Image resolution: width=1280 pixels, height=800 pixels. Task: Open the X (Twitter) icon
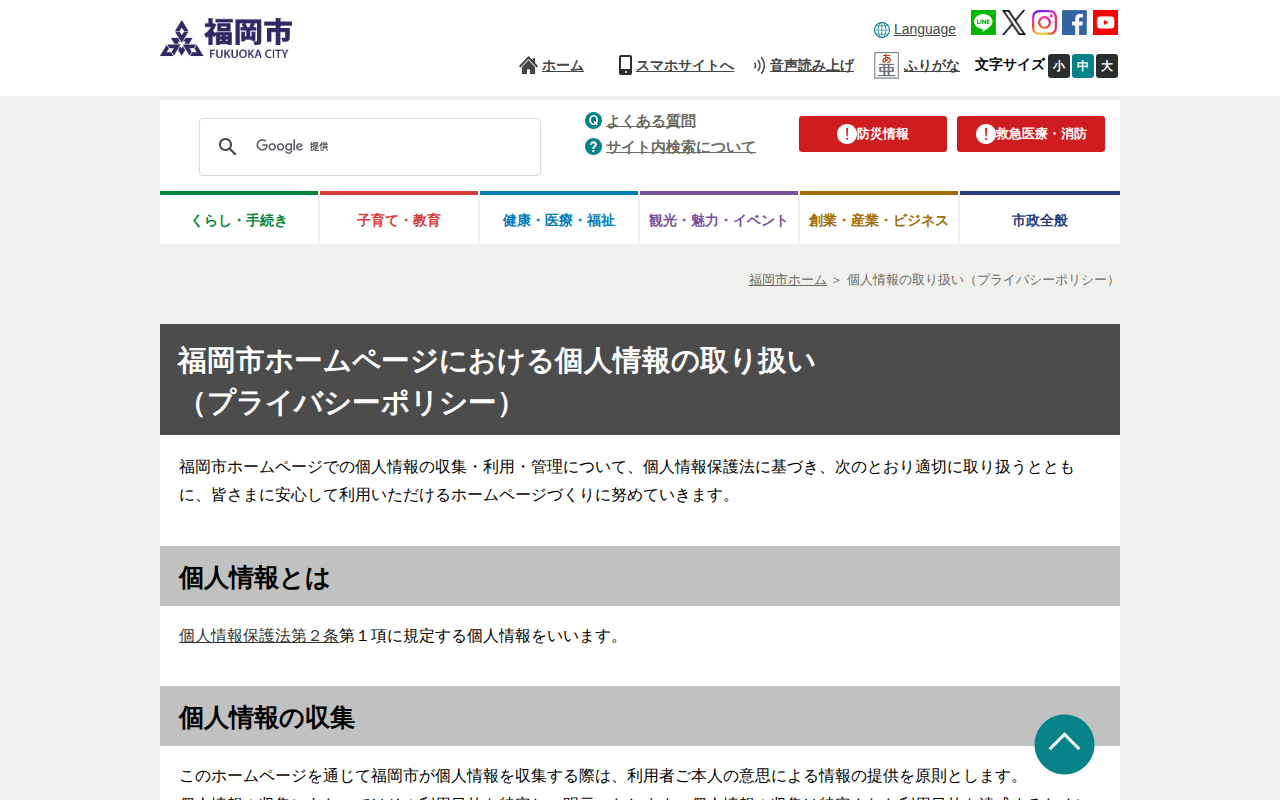click(1014, 22)
